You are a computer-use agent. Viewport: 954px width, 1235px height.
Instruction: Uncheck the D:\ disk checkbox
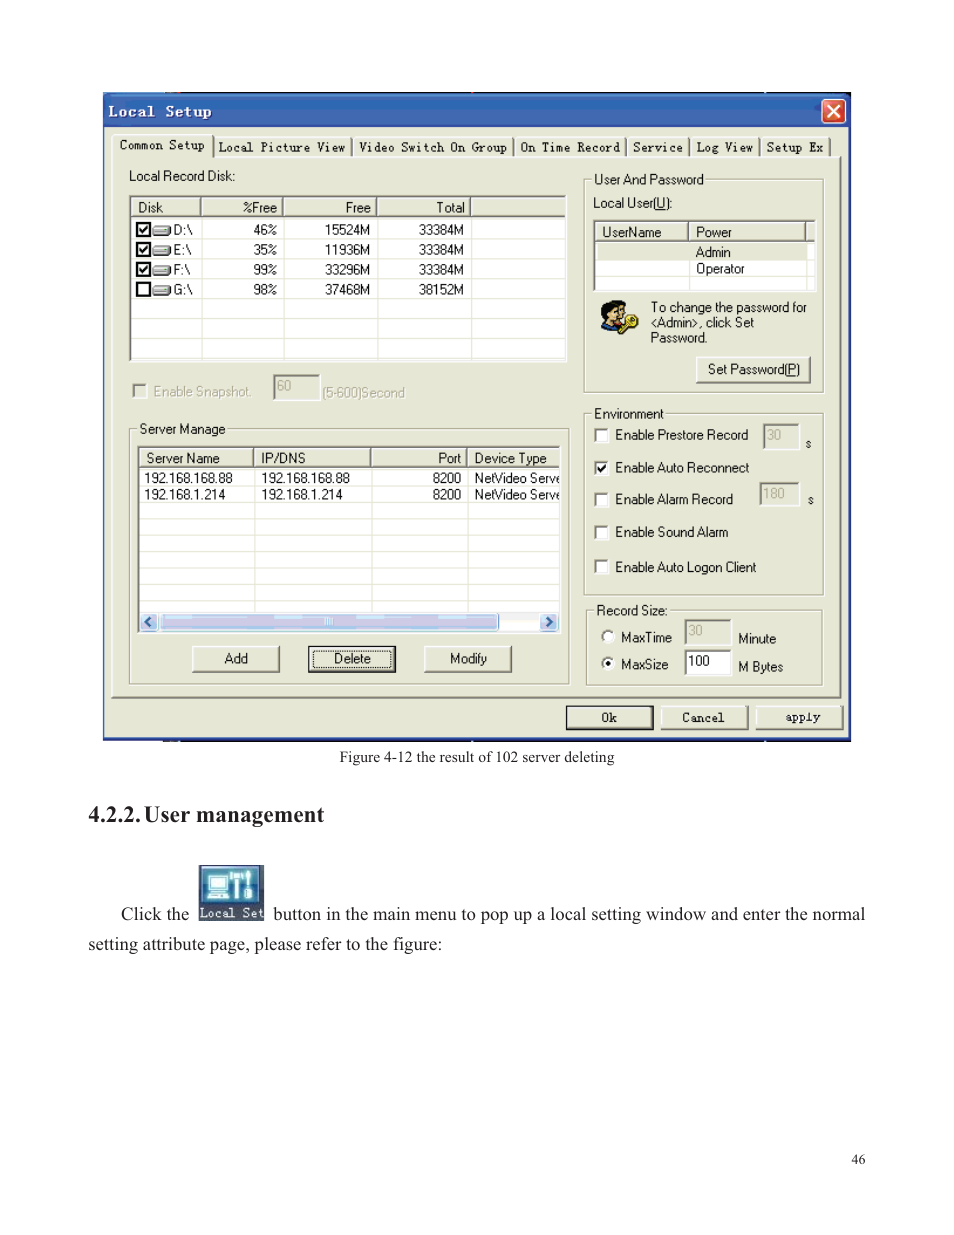point(143,230)
